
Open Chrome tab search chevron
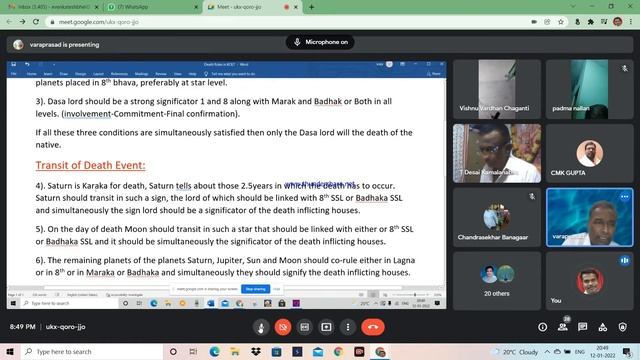[573, 7]
